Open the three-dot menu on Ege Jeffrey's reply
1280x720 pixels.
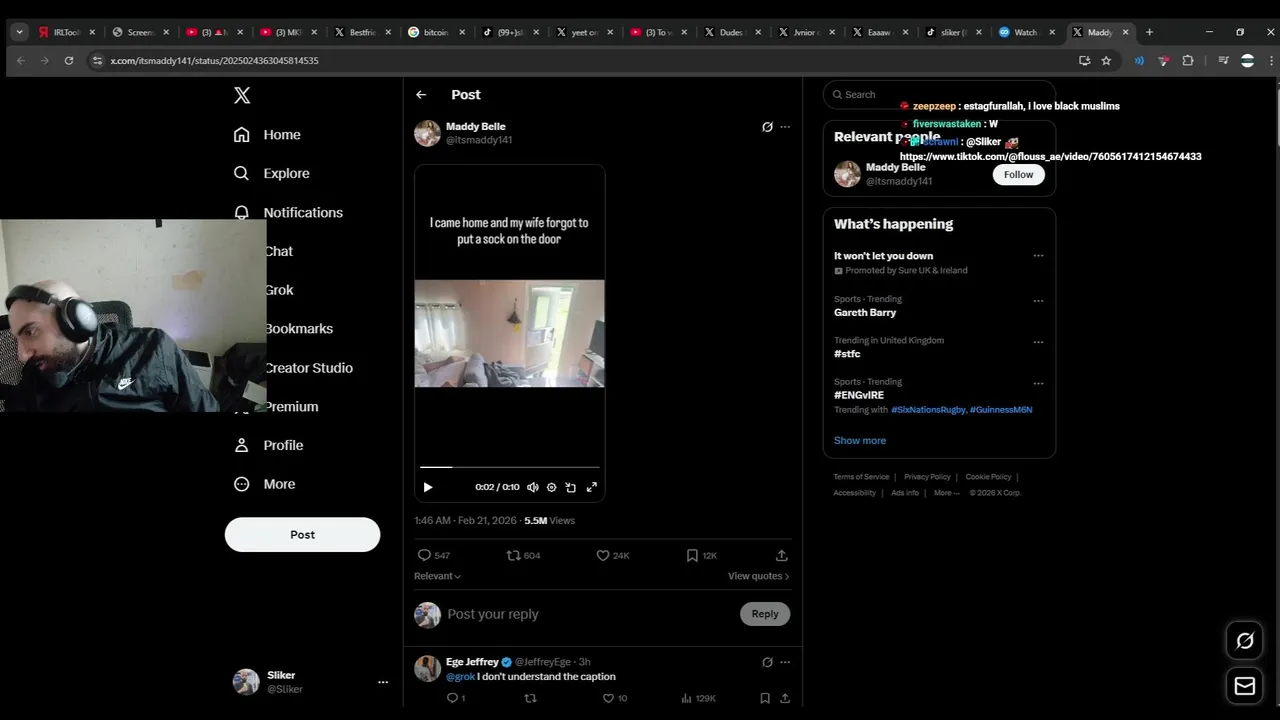pos(785,662)
